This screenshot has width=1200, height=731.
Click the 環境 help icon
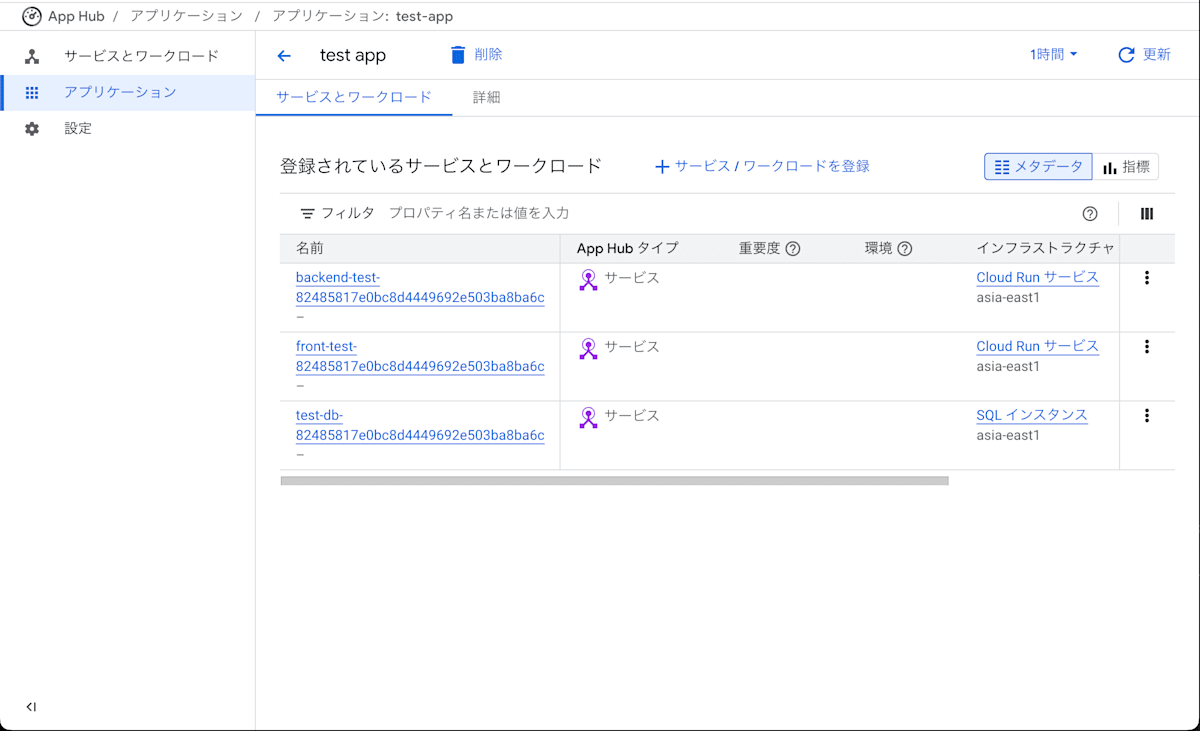905,248
